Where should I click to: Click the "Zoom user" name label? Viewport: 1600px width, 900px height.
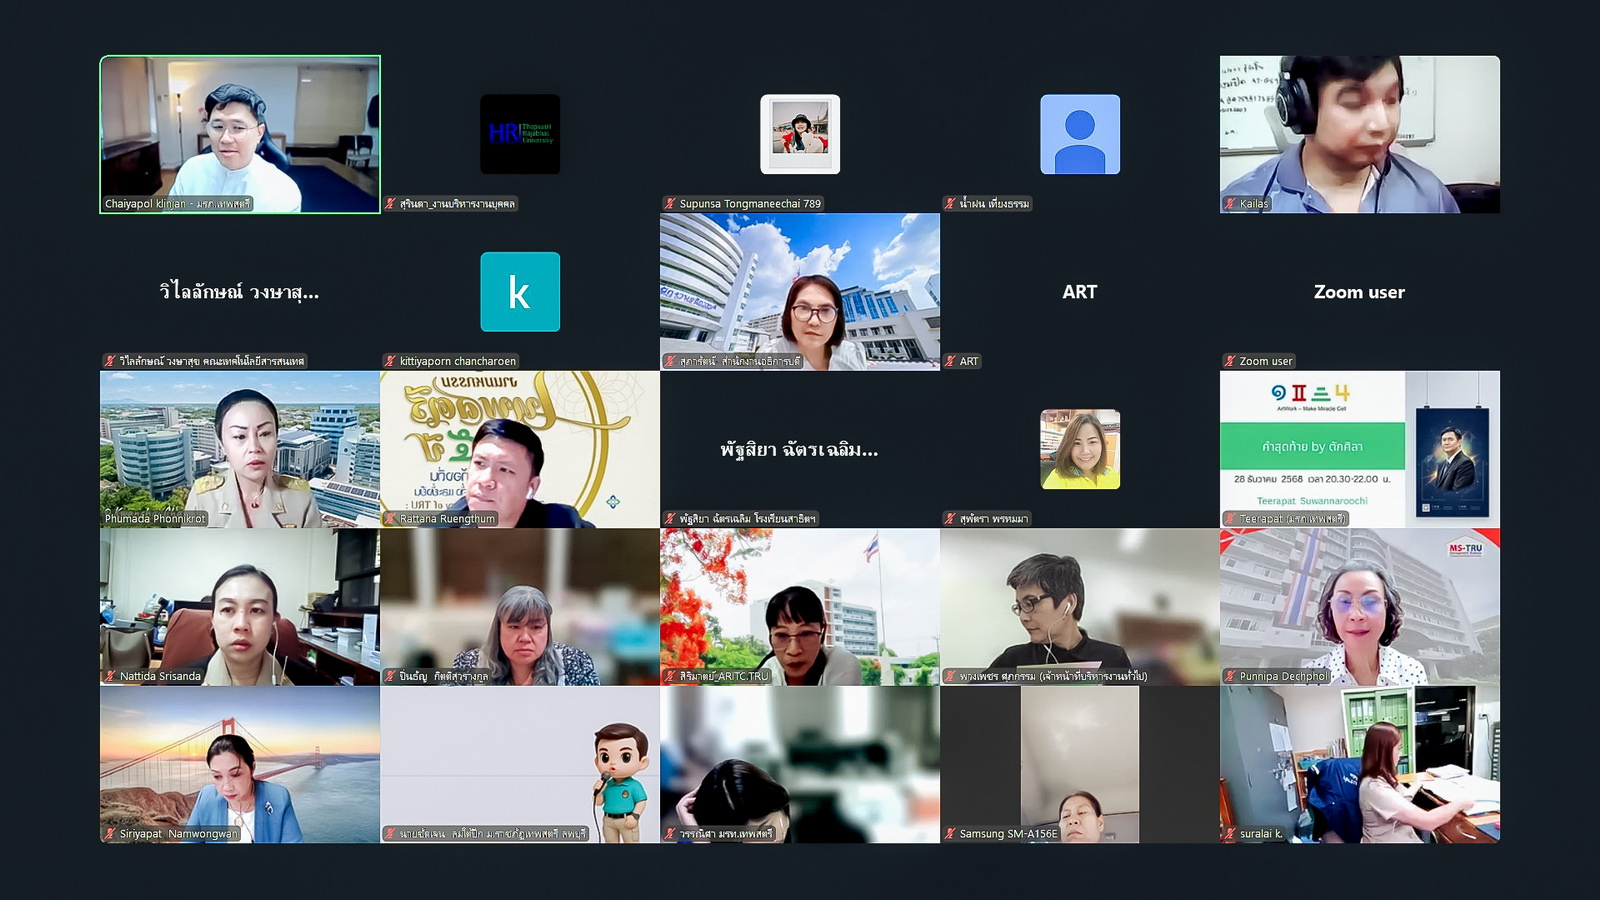pyautogui.click(x=1265, y=361)
